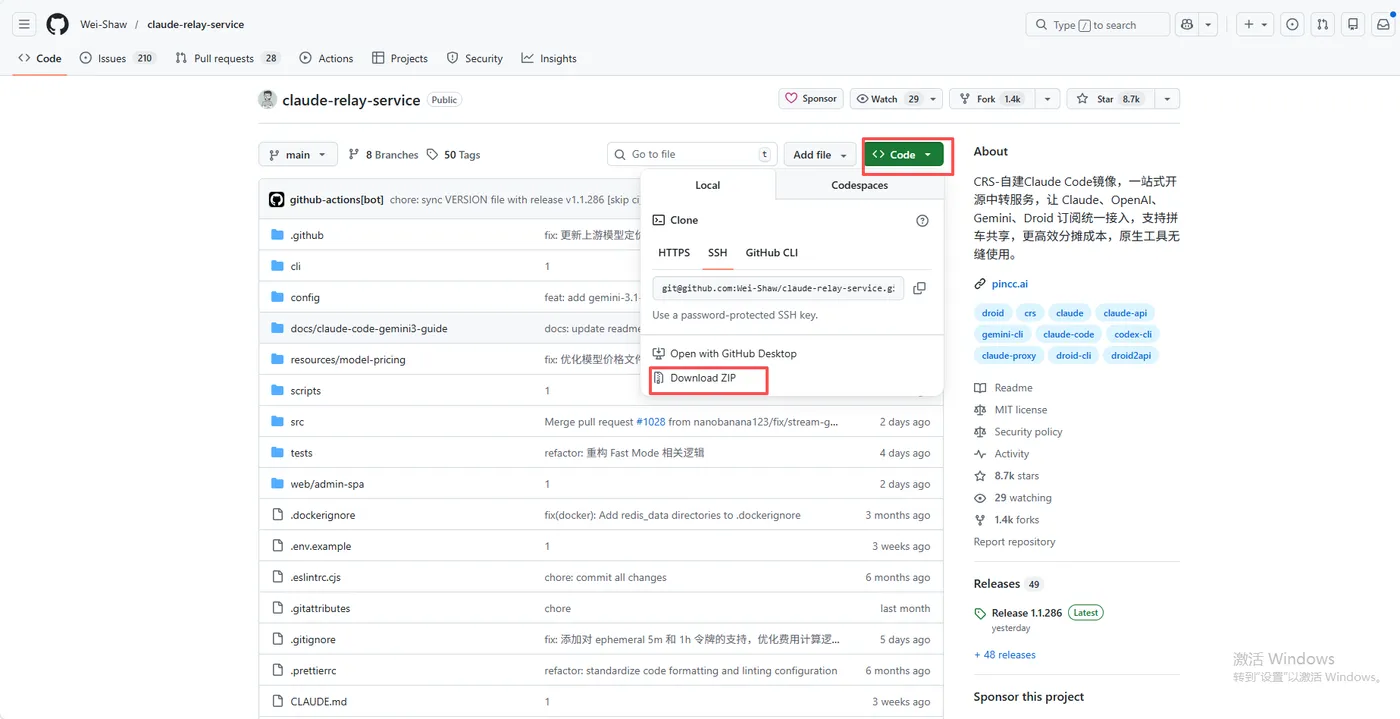
Task: Go to the GitHub homepage logo
Action: click(58, 24)
